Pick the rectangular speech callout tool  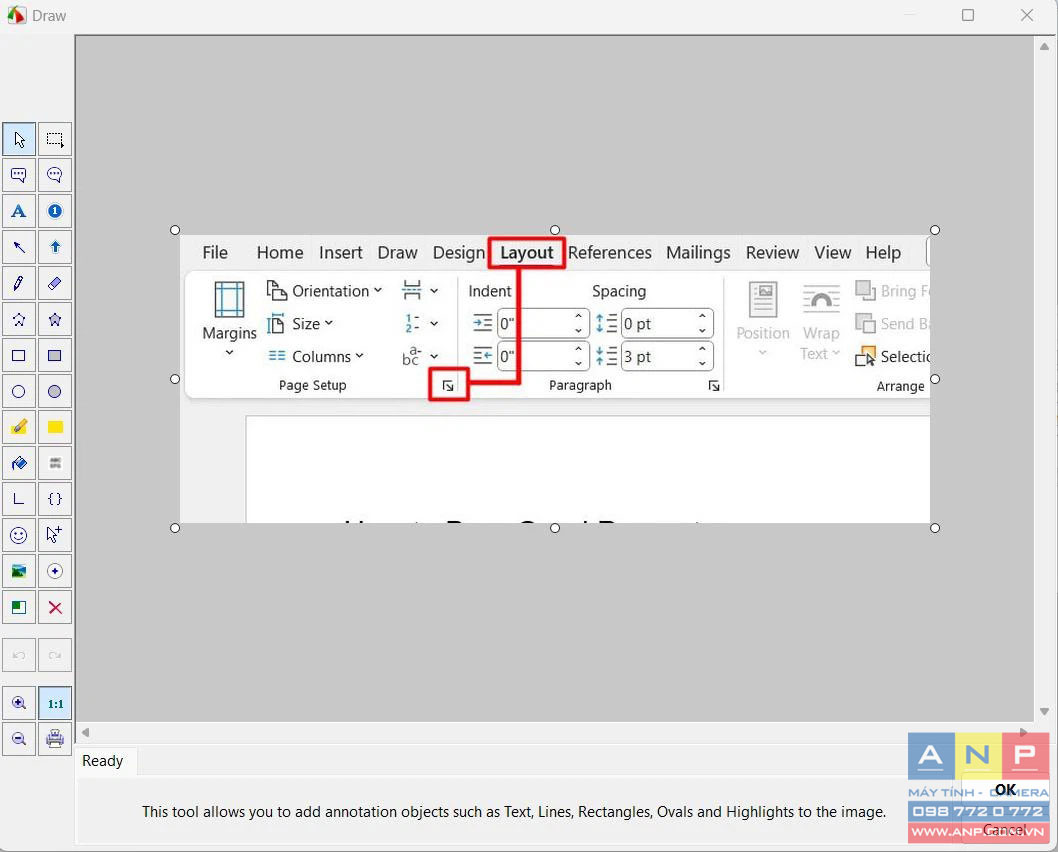tap(19, 175)
